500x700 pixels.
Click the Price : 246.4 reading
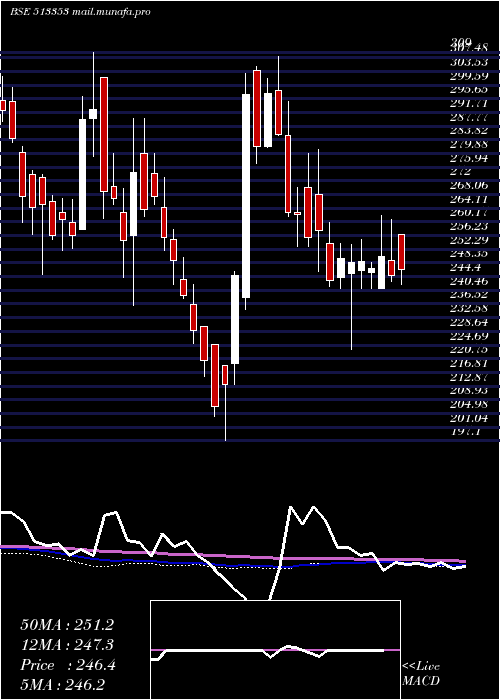tap(68, 665)
